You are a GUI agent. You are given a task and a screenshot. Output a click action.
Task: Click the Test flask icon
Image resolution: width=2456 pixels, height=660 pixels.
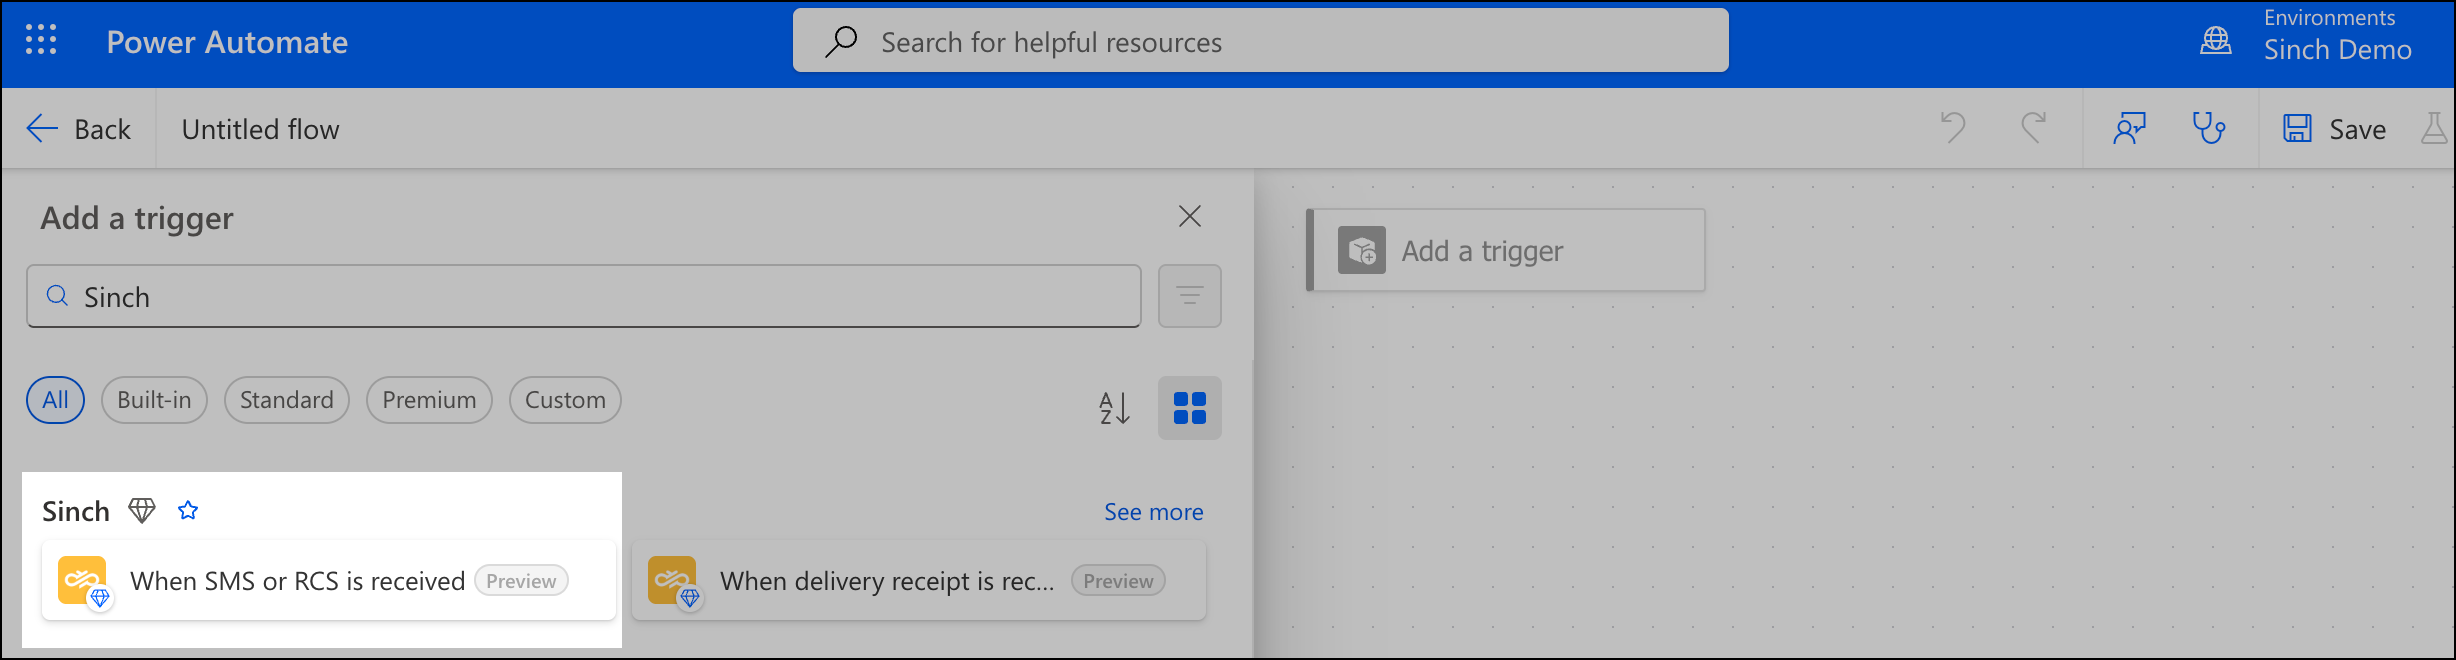pyautogui.click(x=2434, y=128)
